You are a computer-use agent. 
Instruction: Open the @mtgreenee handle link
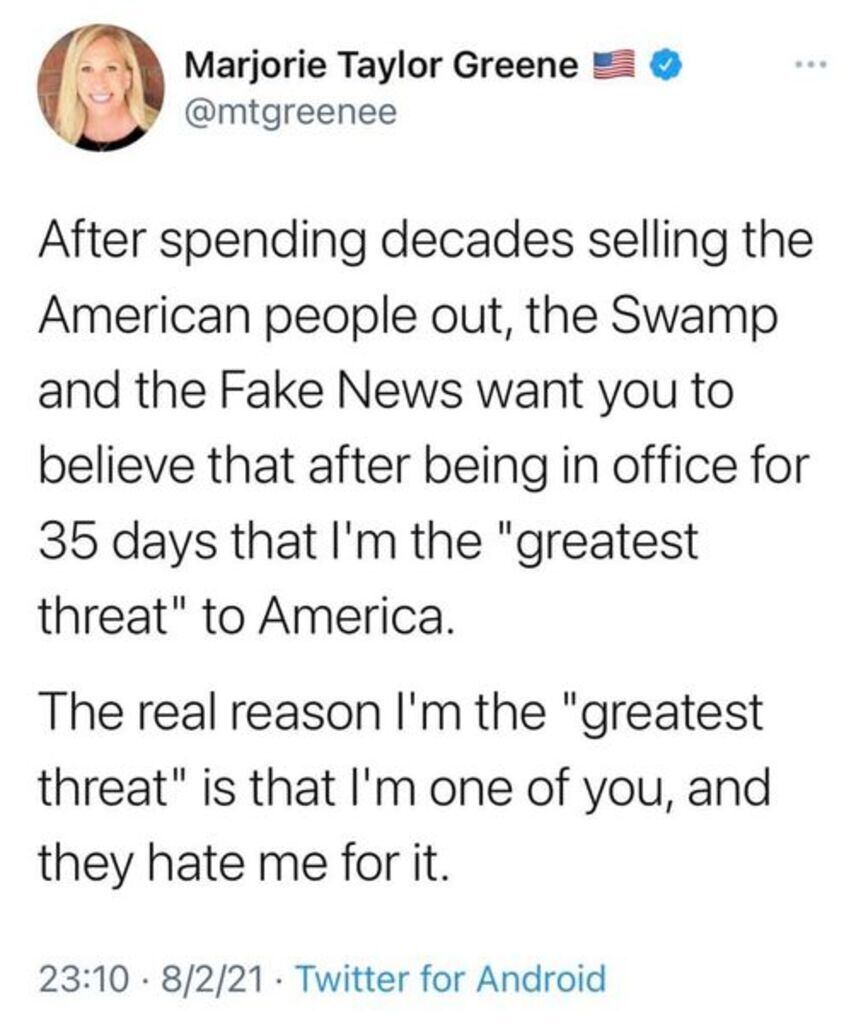pyautogui.click(x=291, y=113)
